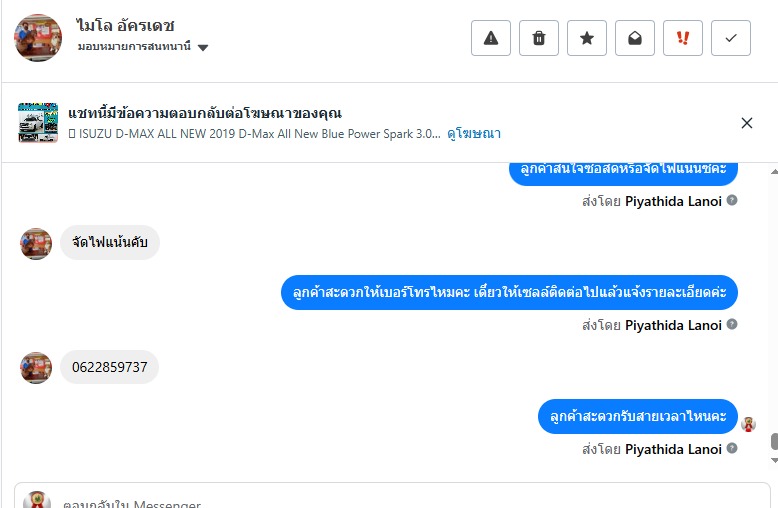Mark conversation with star icon

(x=587, y=38)
